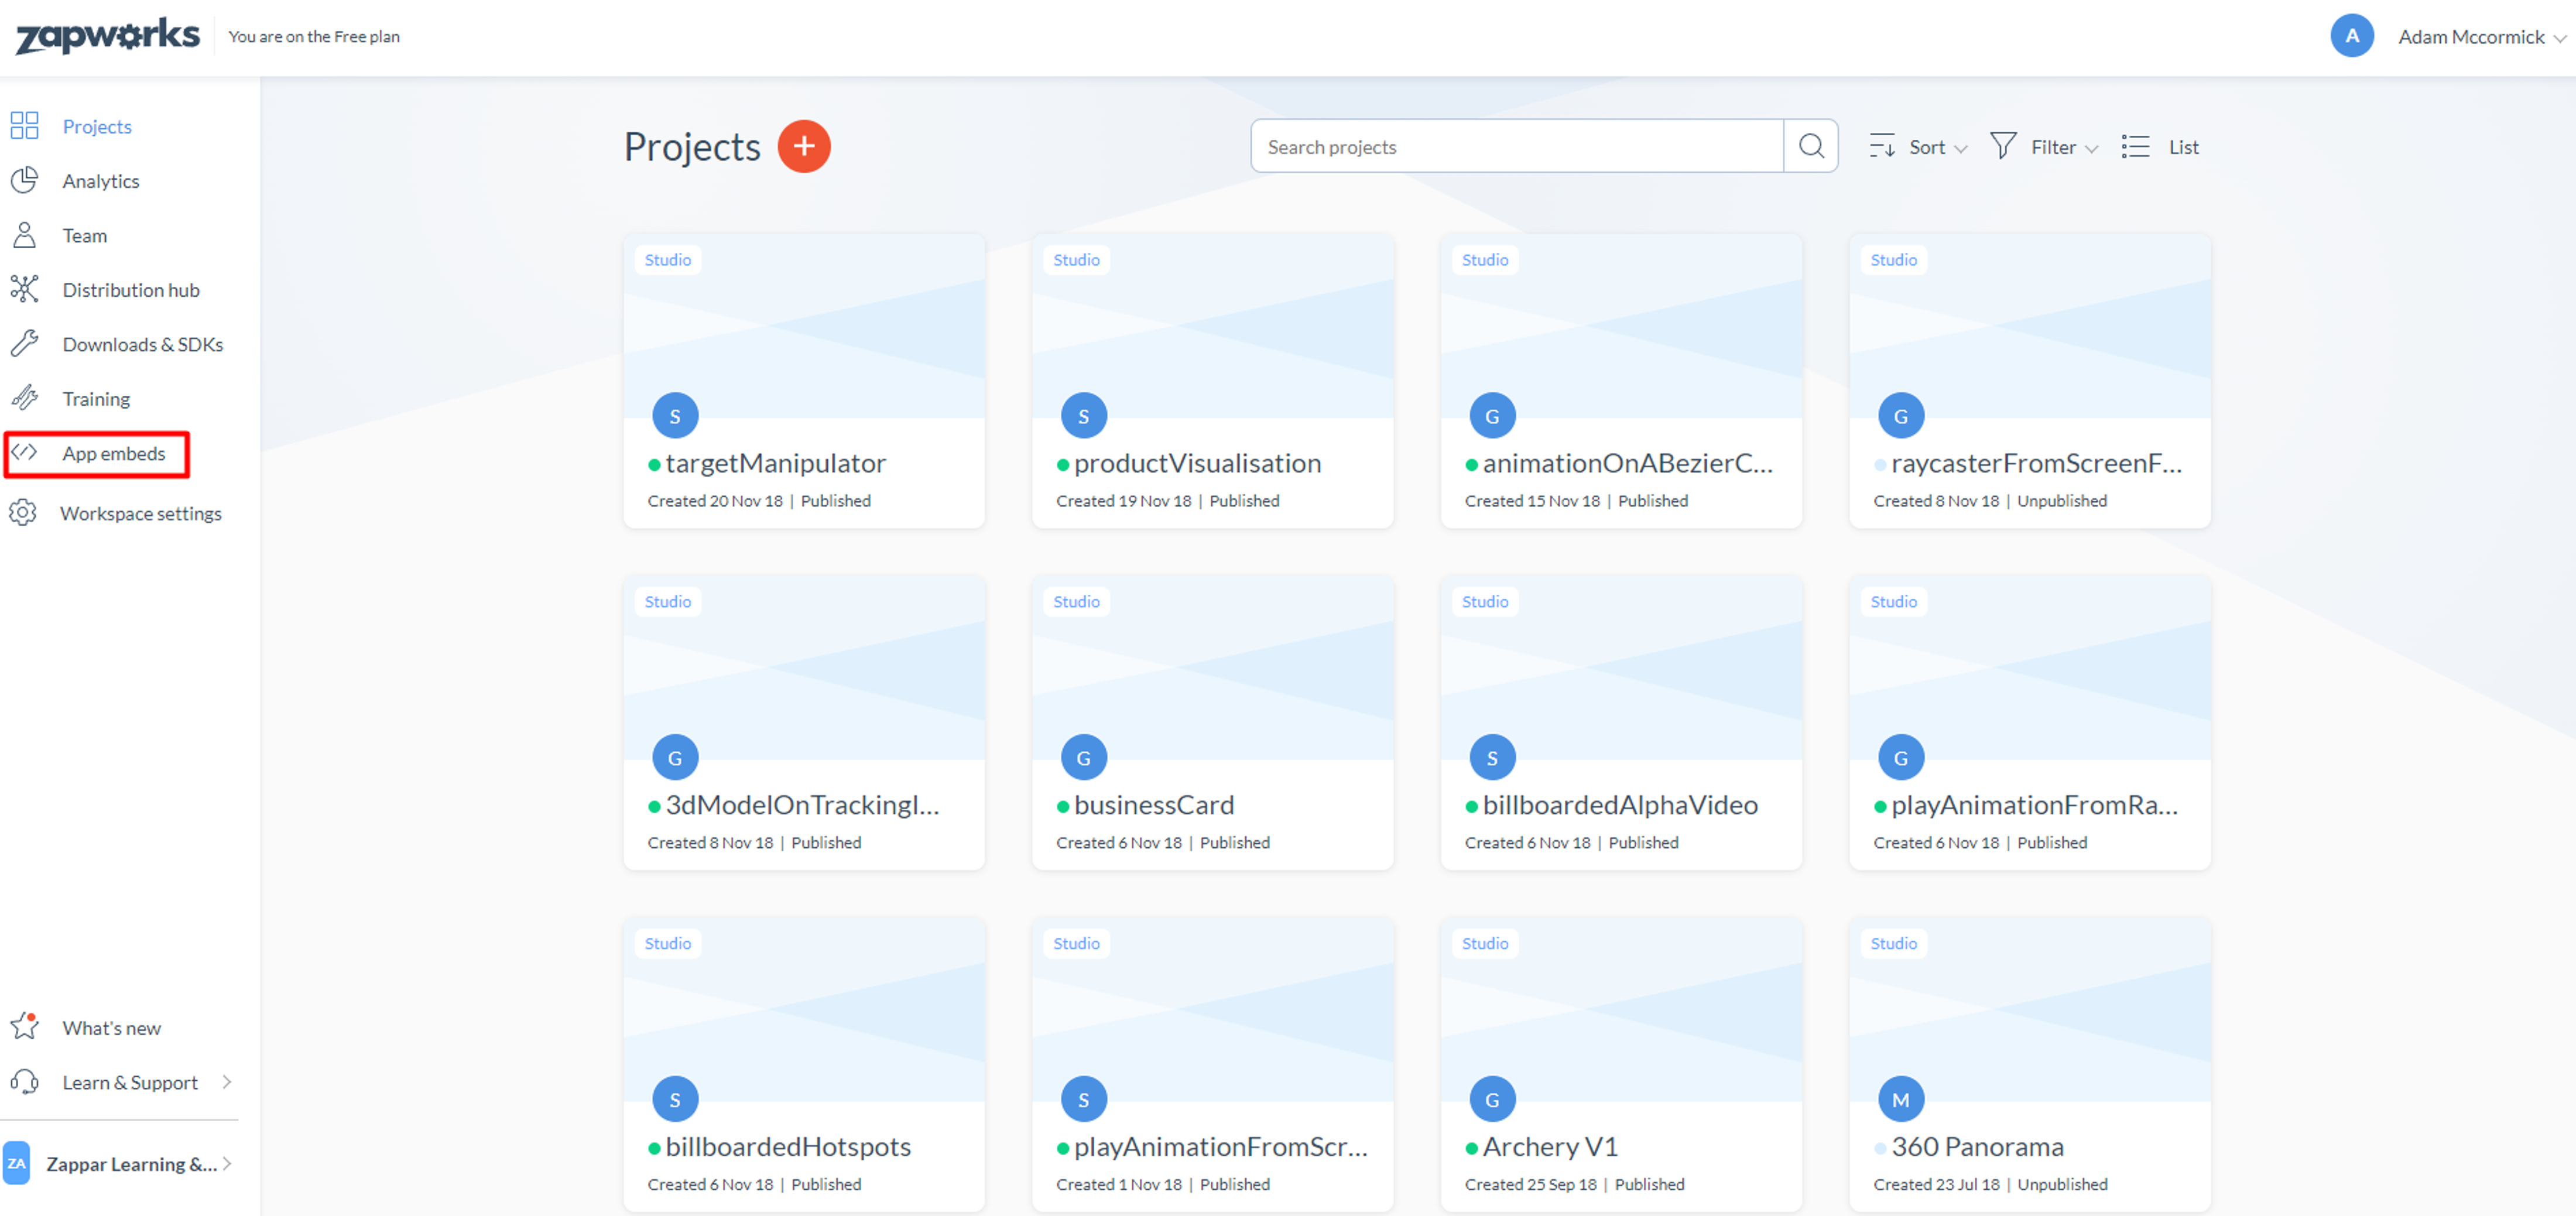Image resolution: width=2576 pixels, height=1216 pixels.
Task: Click the ZapWorks logo
Action: [x=107, y=36]
